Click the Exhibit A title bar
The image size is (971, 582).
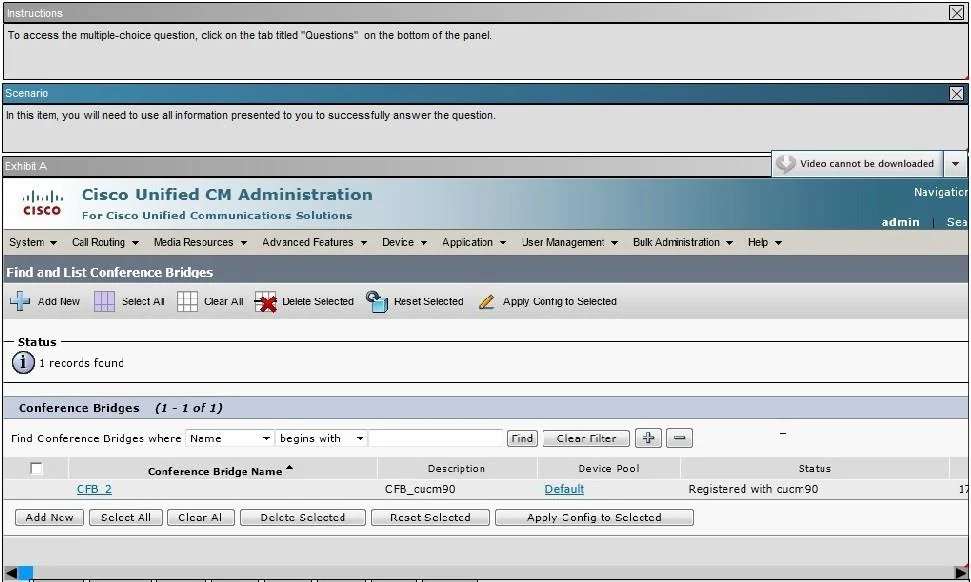coord(387,166)
